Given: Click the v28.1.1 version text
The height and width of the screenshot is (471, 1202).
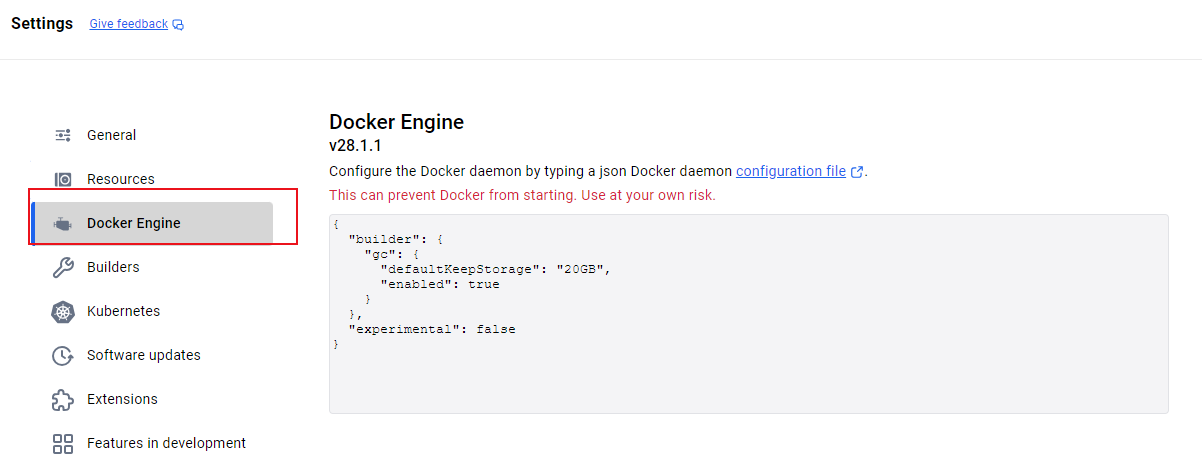Looking at the screenshot, I should coord(355,146).
